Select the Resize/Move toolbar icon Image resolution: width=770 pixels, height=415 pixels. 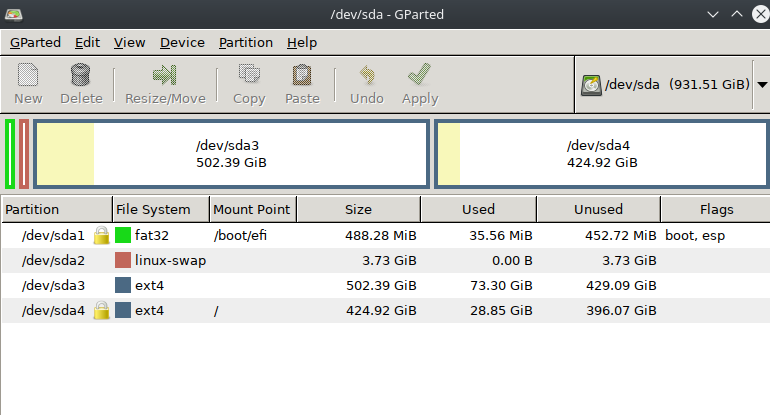point(165,75)
